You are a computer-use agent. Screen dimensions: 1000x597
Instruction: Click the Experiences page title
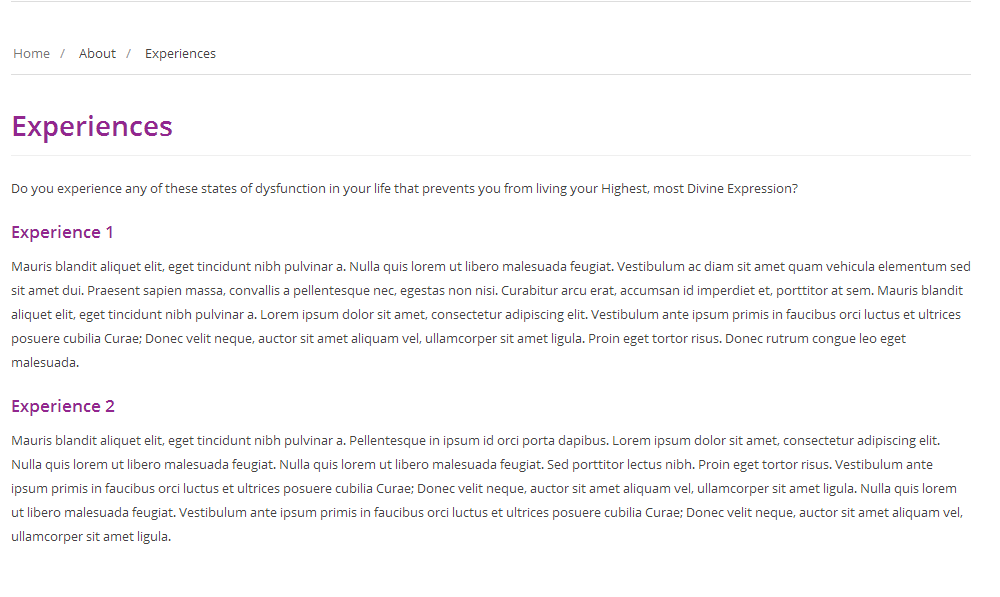[x=92, y=126]
